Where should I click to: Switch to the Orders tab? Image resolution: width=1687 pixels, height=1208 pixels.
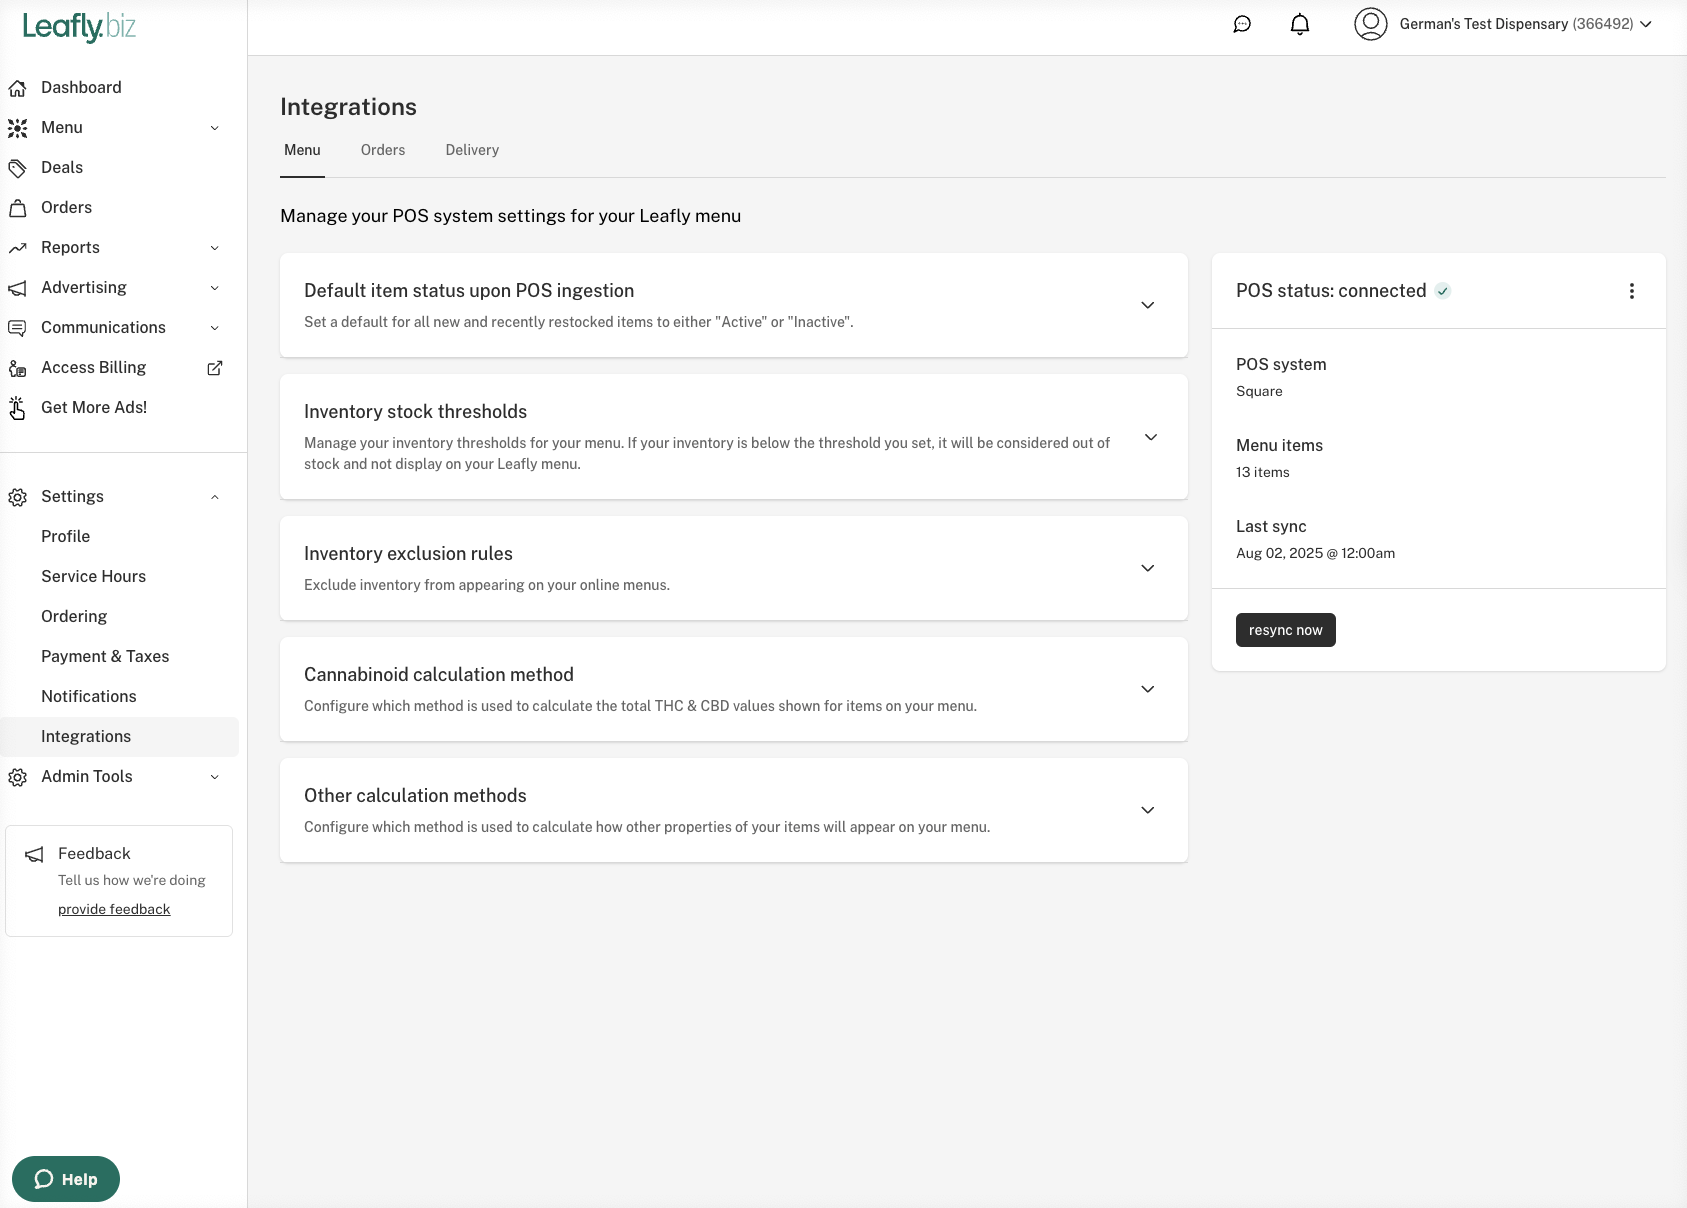(x=382, y=150)
